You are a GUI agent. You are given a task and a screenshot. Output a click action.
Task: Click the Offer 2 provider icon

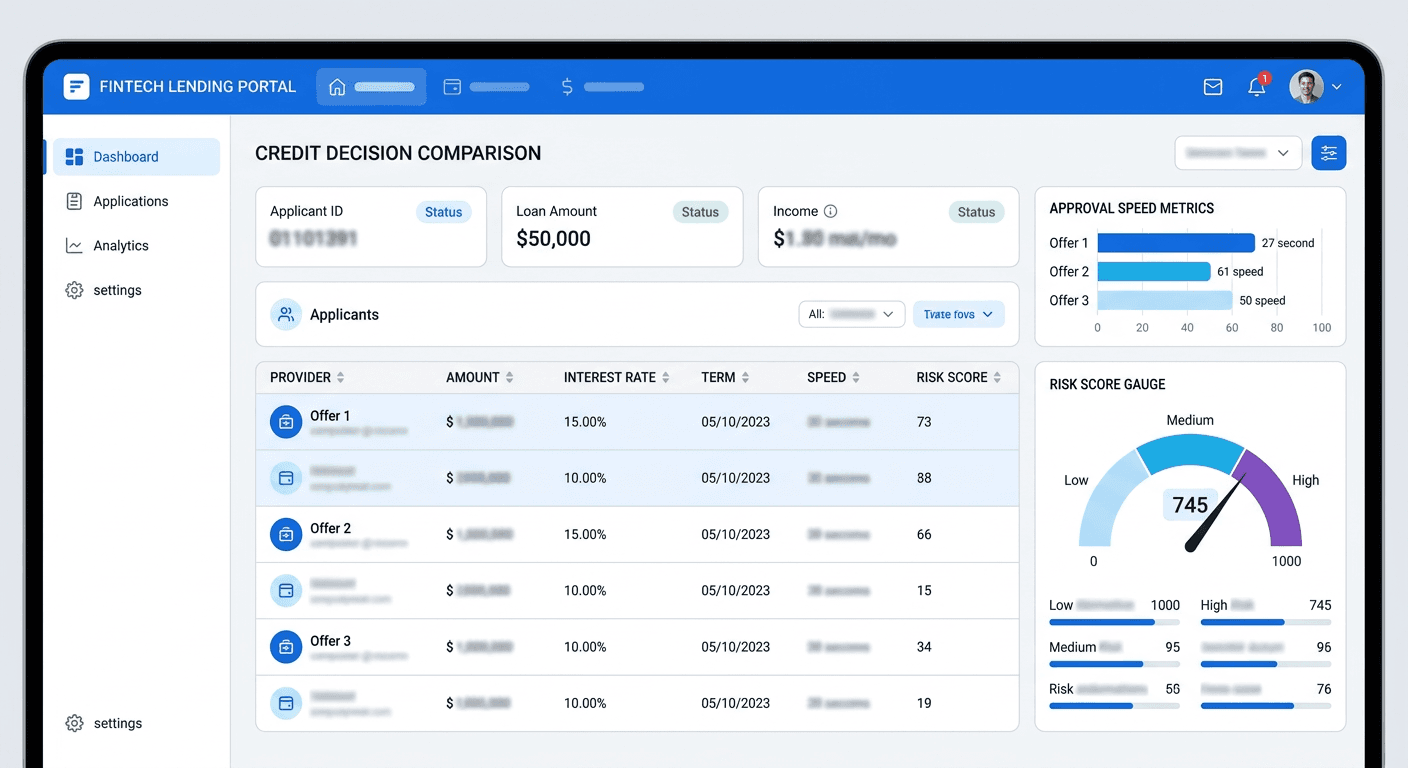pos(286,534)
